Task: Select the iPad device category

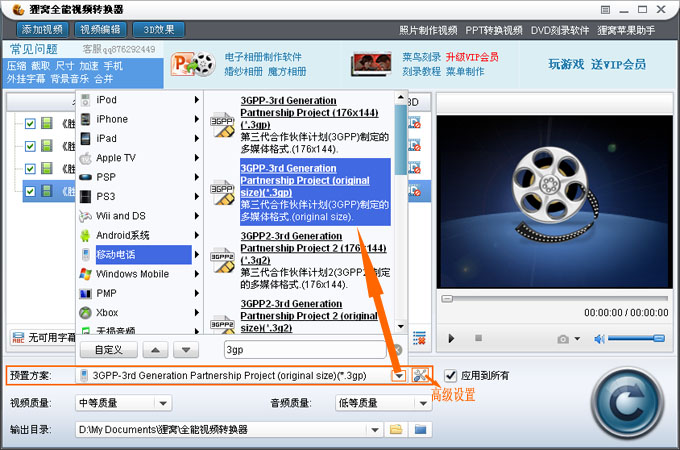Action: pos(138,138)
